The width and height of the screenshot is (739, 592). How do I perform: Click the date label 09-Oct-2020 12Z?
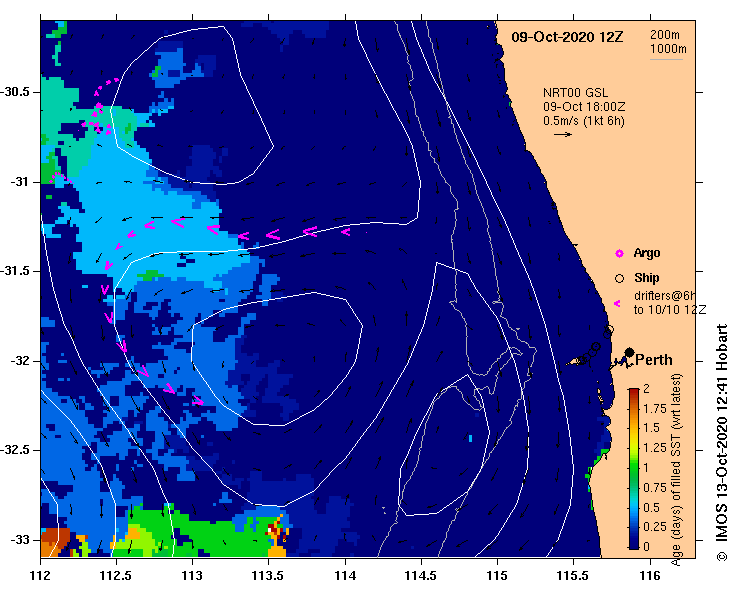click(567, 37)
